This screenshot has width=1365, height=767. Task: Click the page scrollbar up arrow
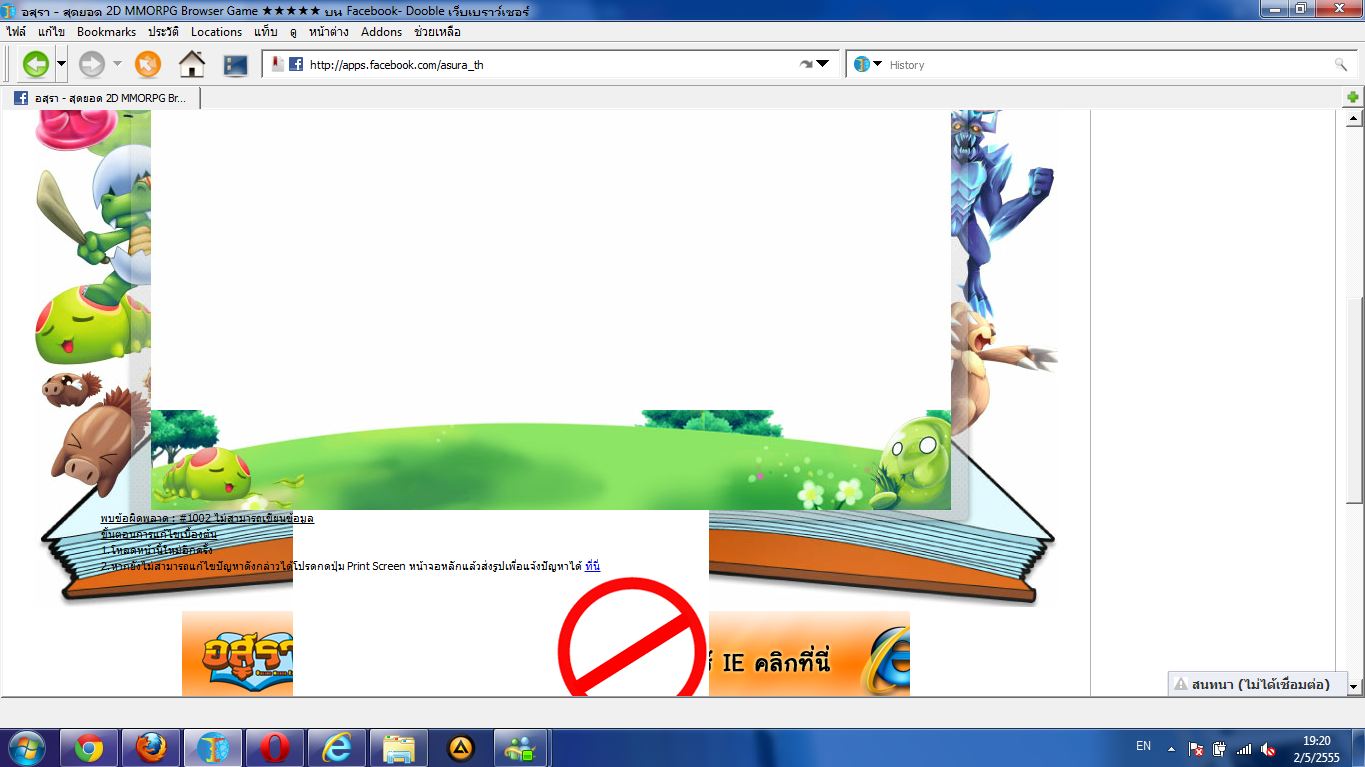pyautogui.click(x=1354, y=117)
